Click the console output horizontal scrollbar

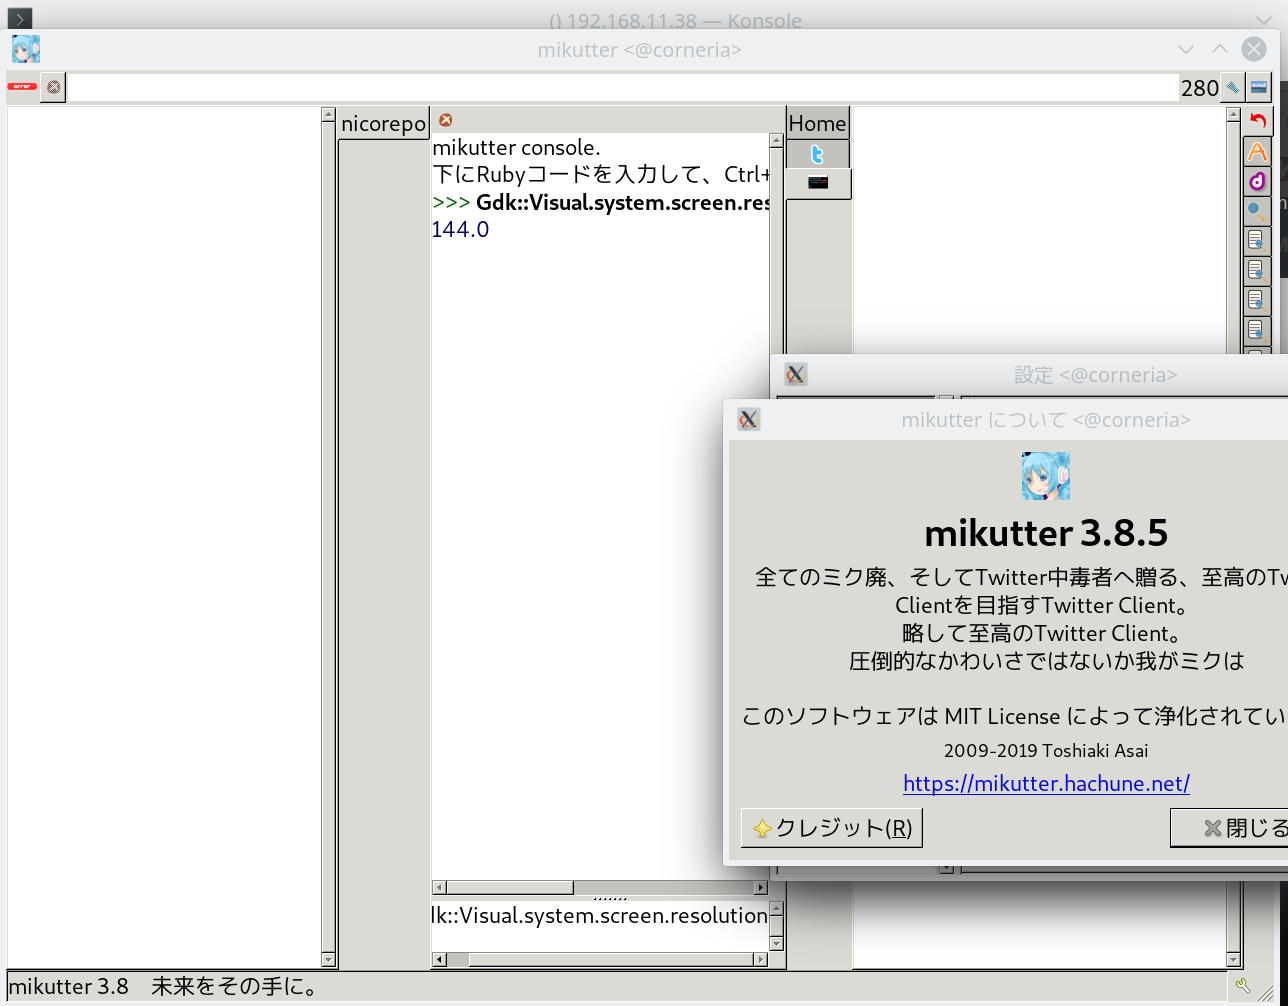[600, 887]
